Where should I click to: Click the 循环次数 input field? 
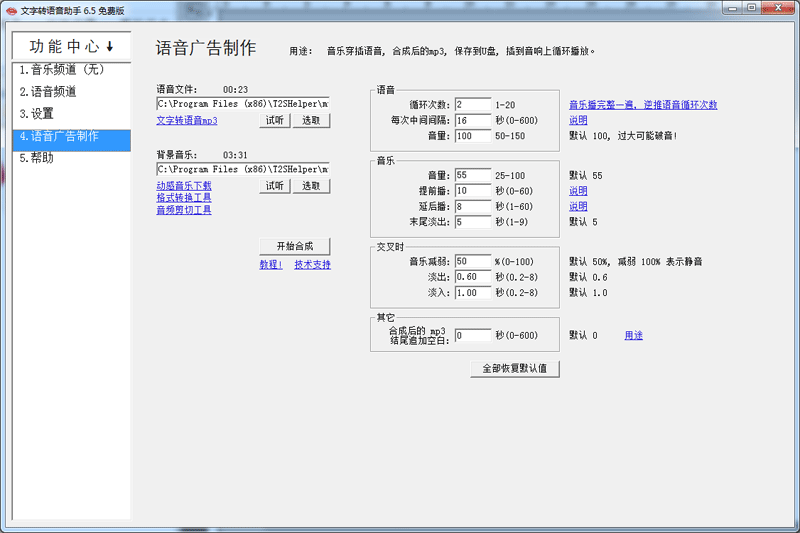coord(473,105)
